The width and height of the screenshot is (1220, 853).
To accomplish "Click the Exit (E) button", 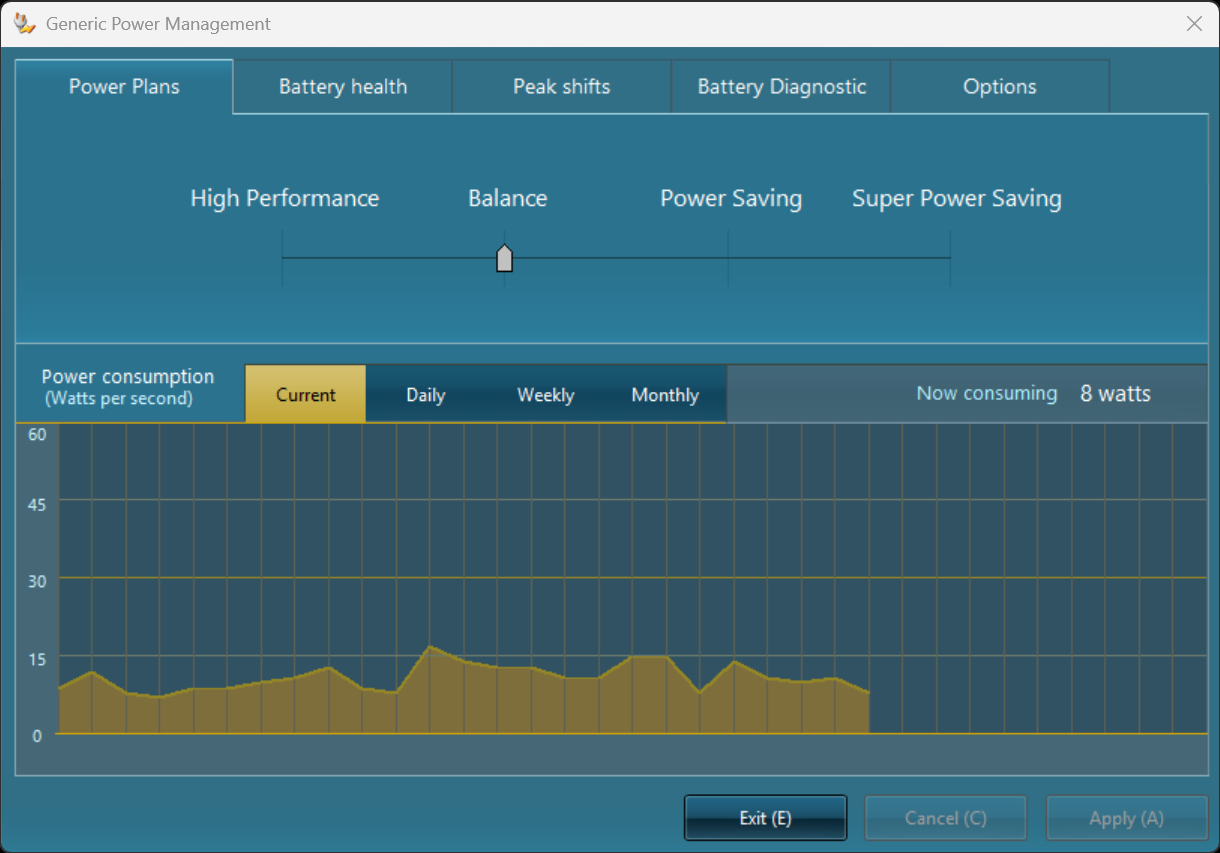I will pyautogui.click(x=766, y=818).
